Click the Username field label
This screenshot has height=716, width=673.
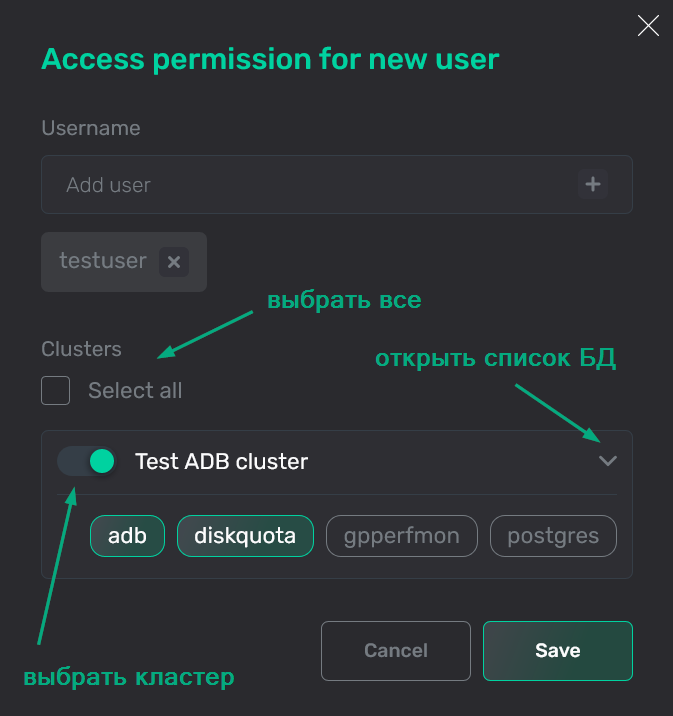pyautogui.click(x=91, y=128)
